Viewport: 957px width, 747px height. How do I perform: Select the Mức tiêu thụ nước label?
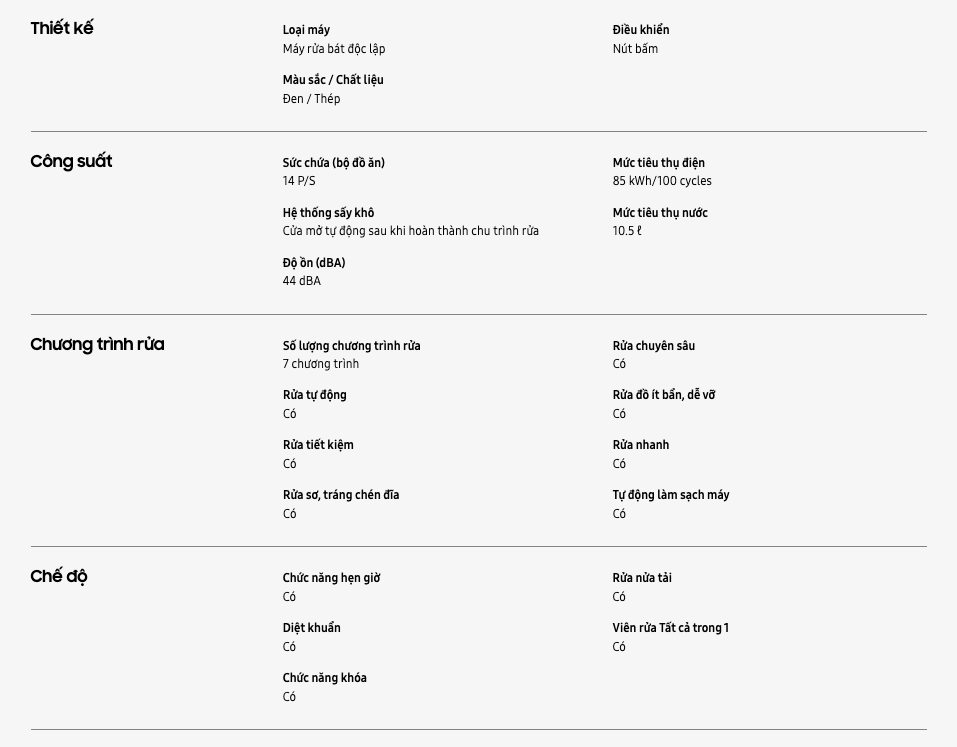coord(660,213)
